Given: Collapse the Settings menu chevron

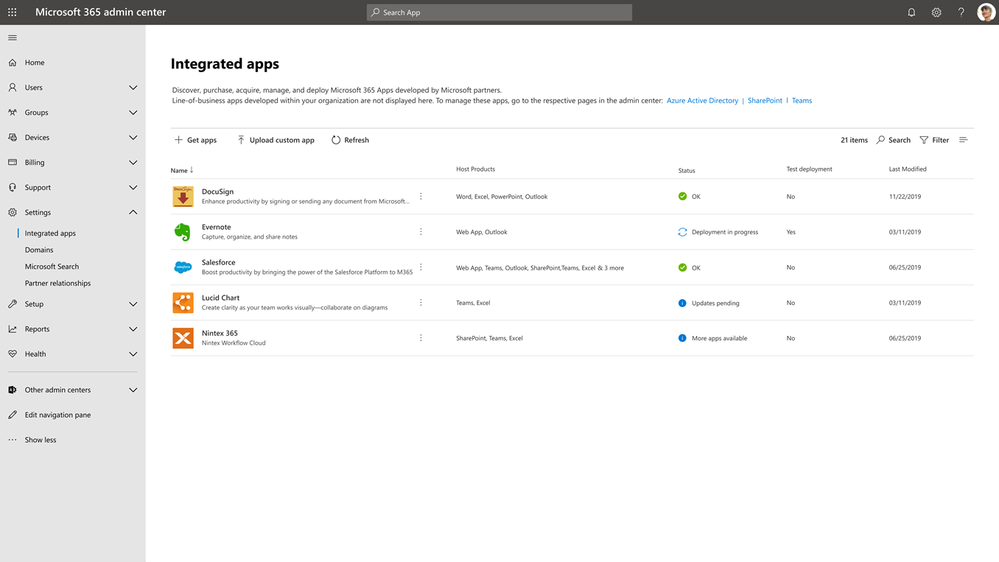Looking at the screenshot, I should (133, 212).
